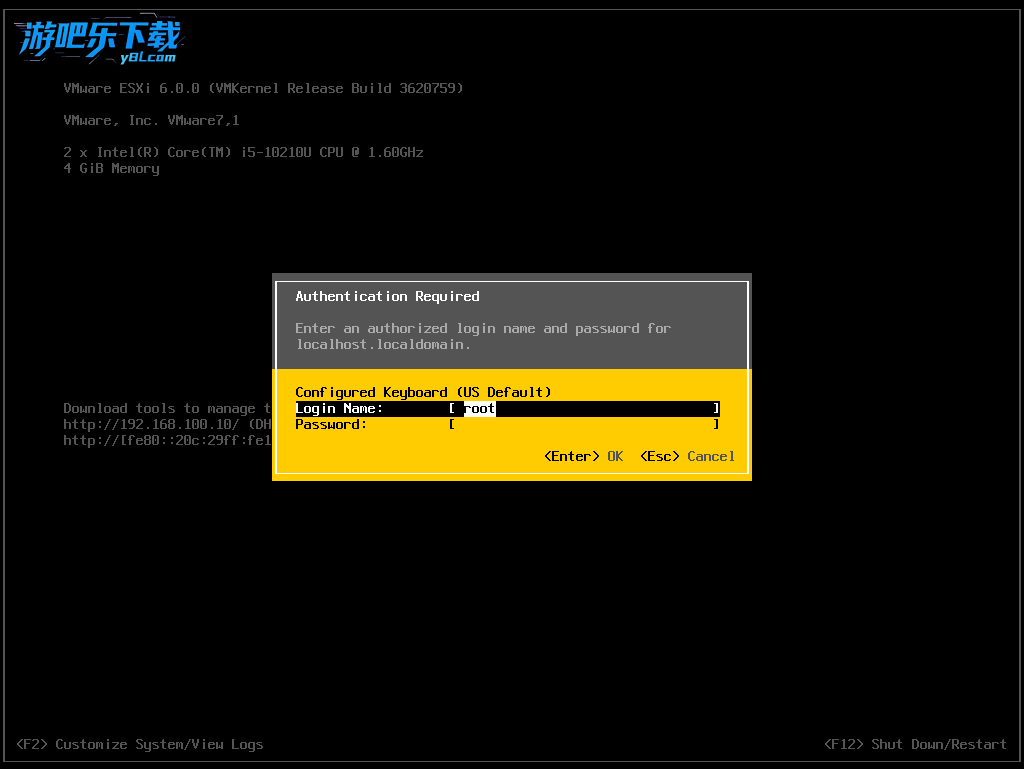Click the localhost.localdomain hostname text
Screen dimensions: 1024x769
[383, 344]
